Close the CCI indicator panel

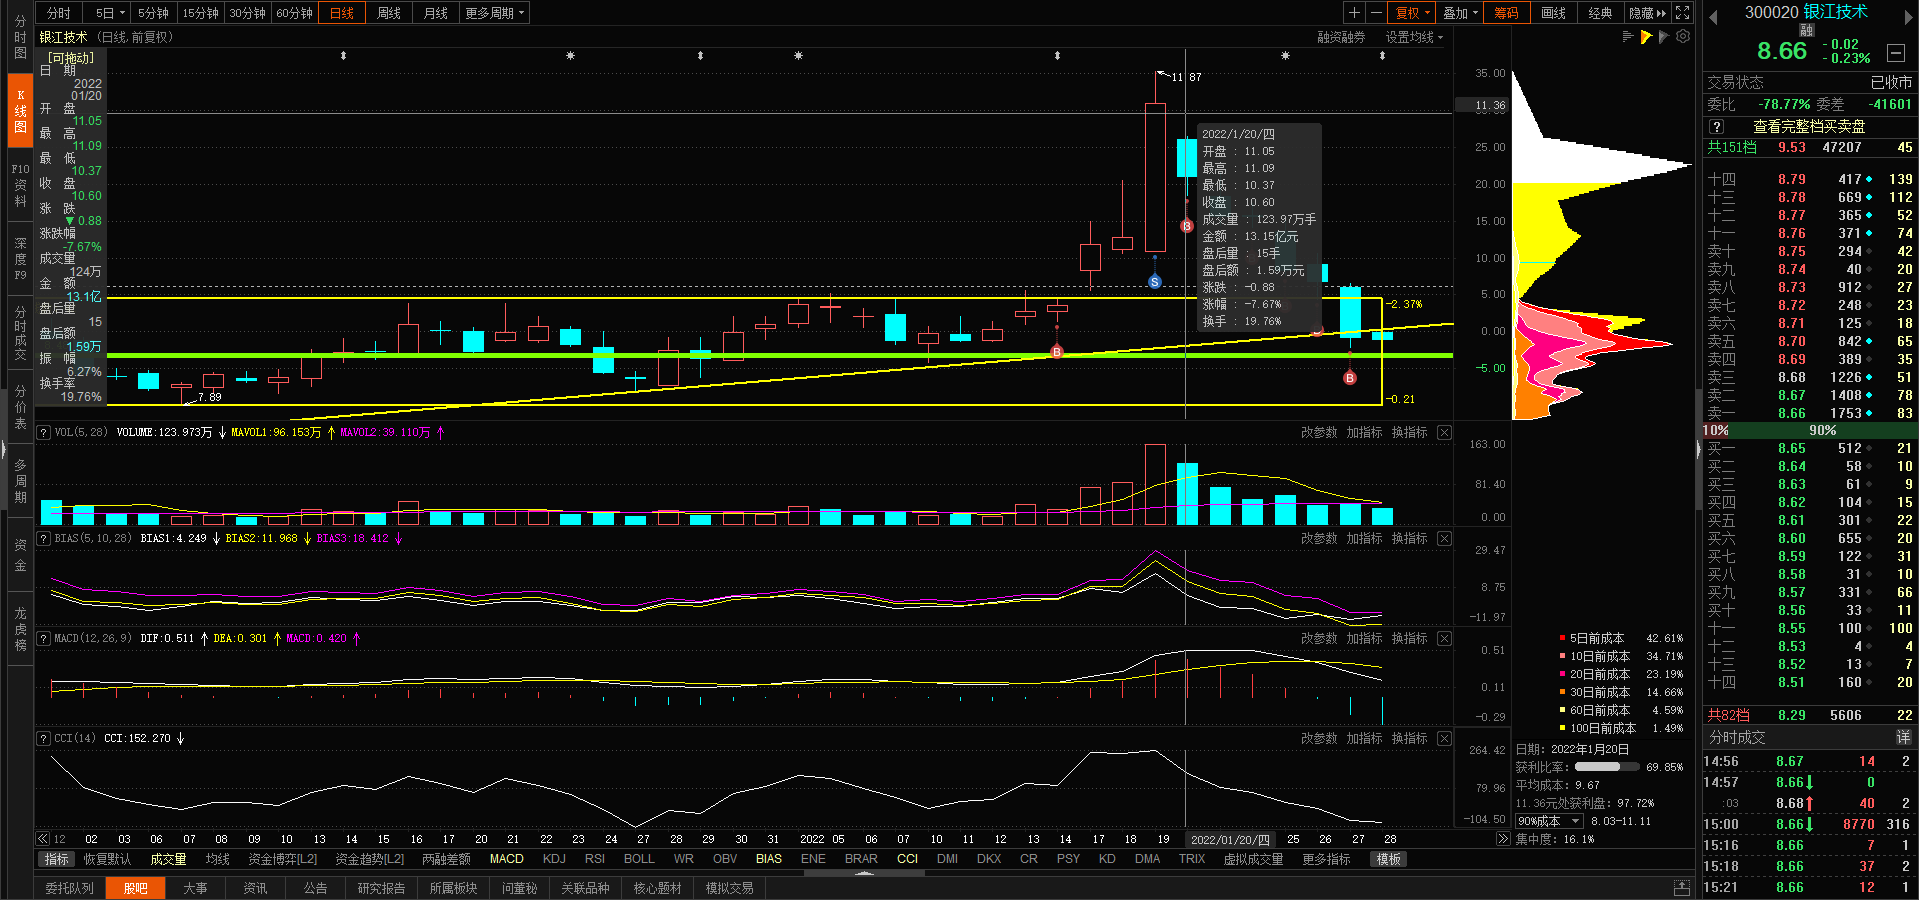click(1444, 738)
